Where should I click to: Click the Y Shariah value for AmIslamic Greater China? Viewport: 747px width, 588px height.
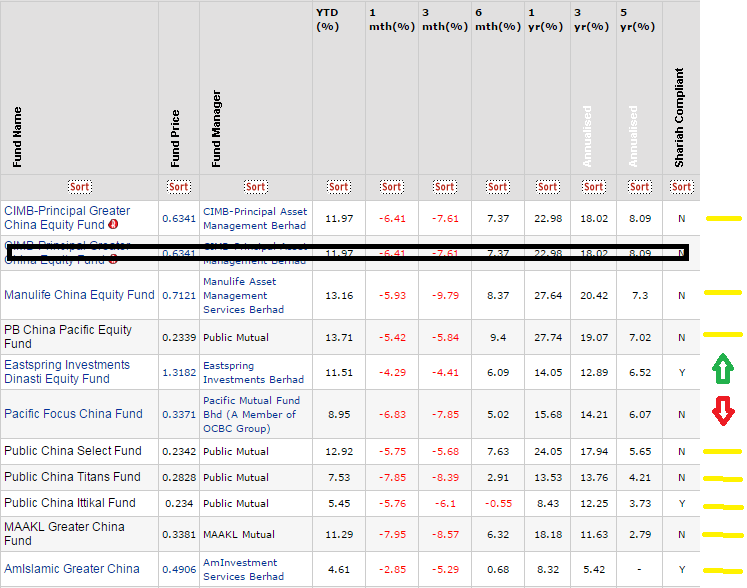tap(682, 569)
